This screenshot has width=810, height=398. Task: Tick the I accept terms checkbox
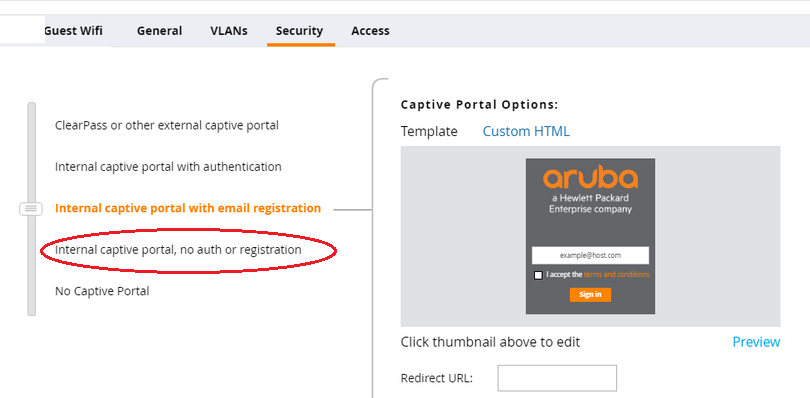pos(538,275)
